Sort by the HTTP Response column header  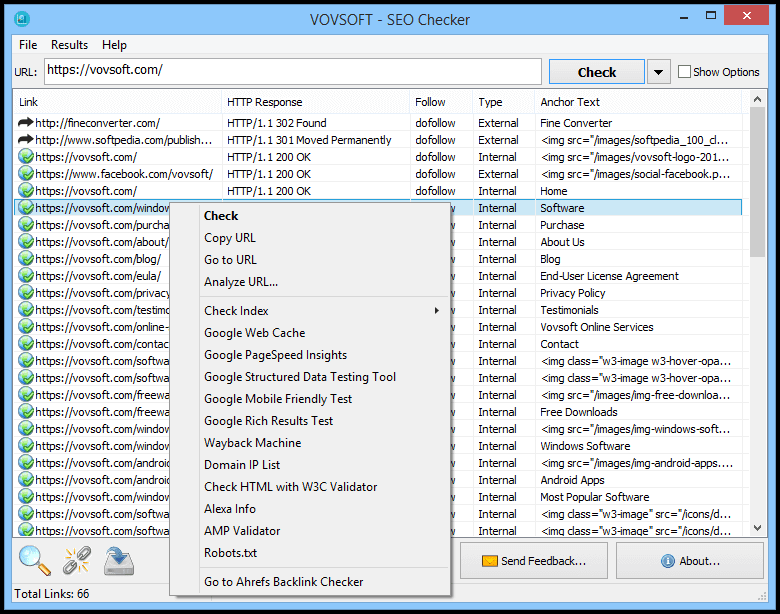point(316,102)
